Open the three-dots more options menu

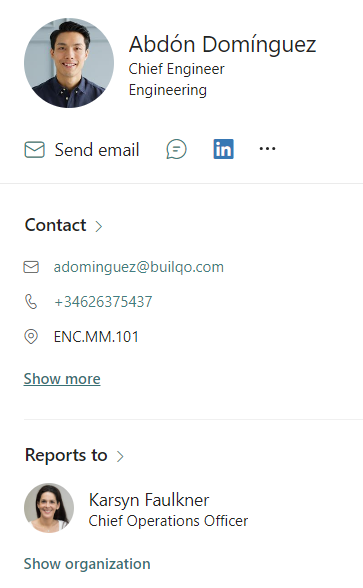[267, 149]
